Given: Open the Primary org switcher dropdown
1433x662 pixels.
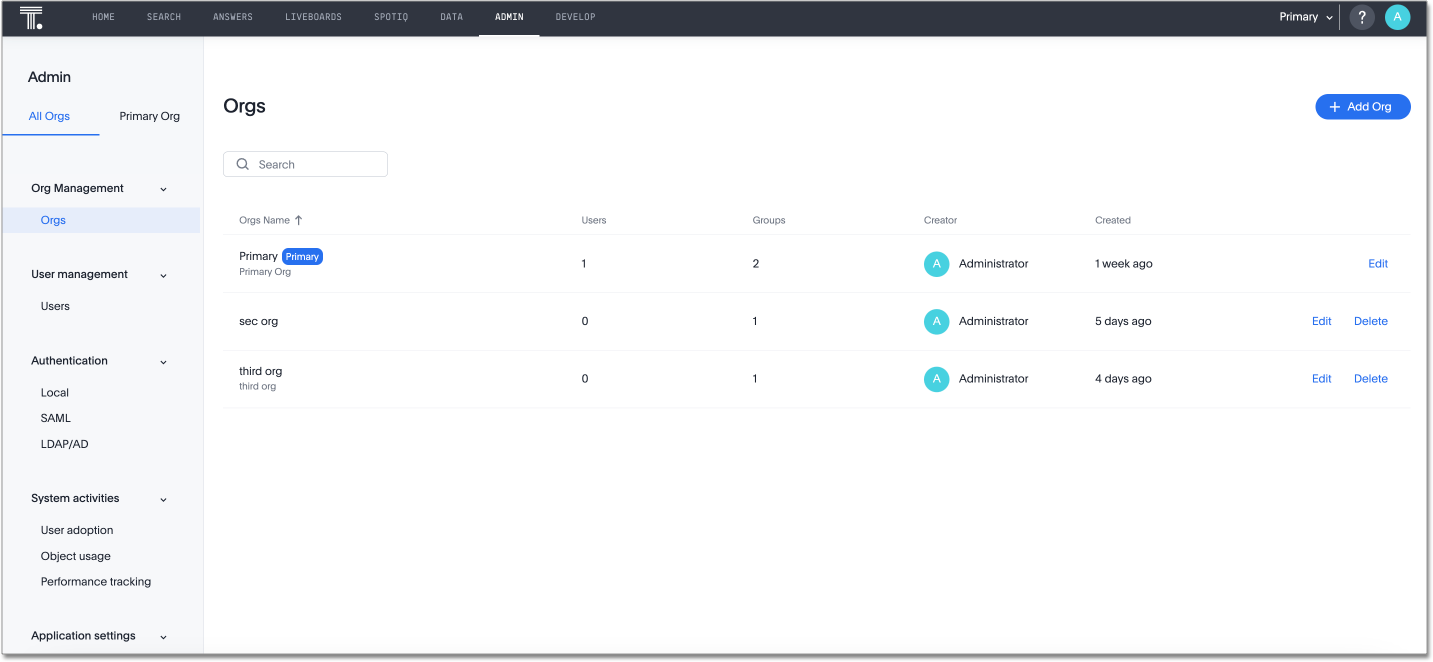Looking at the screenshot, I should pos(1306,17).
